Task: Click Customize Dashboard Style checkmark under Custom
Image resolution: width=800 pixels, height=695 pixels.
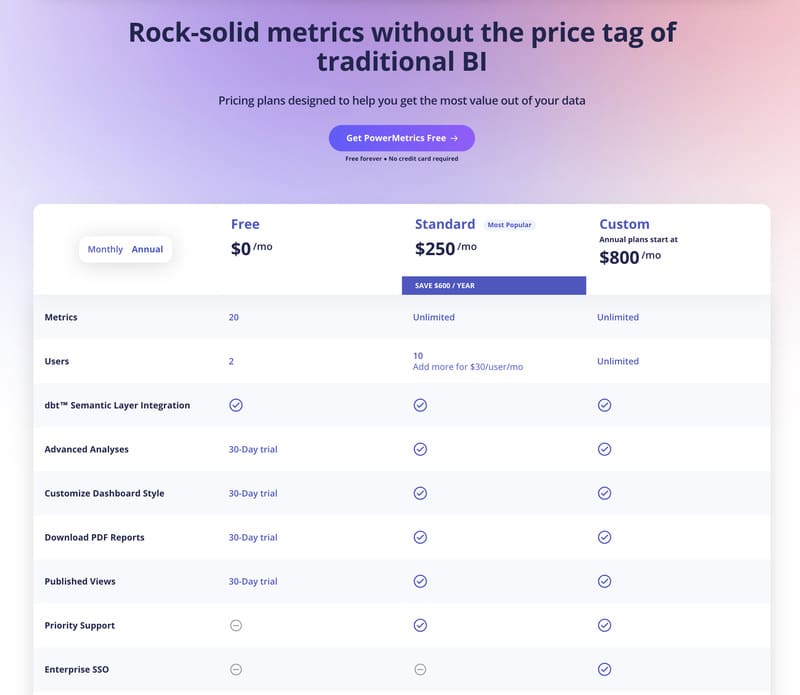Action: point(604,493)
